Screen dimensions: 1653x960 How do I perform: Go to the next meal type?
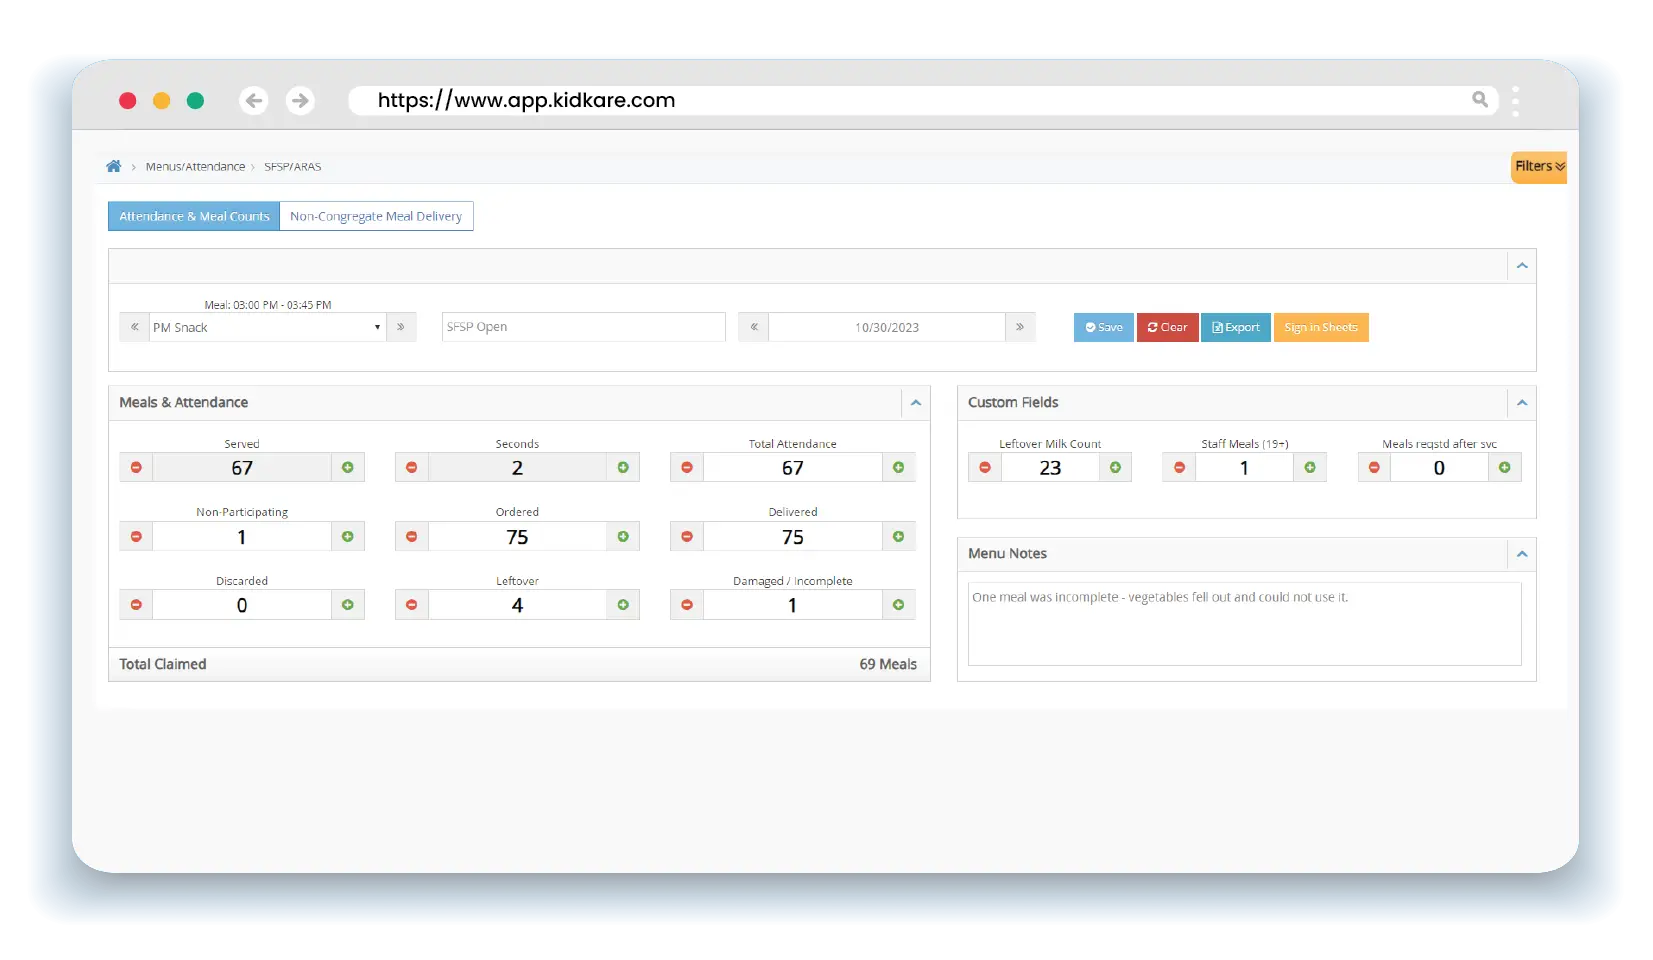[x=401, y=327]
